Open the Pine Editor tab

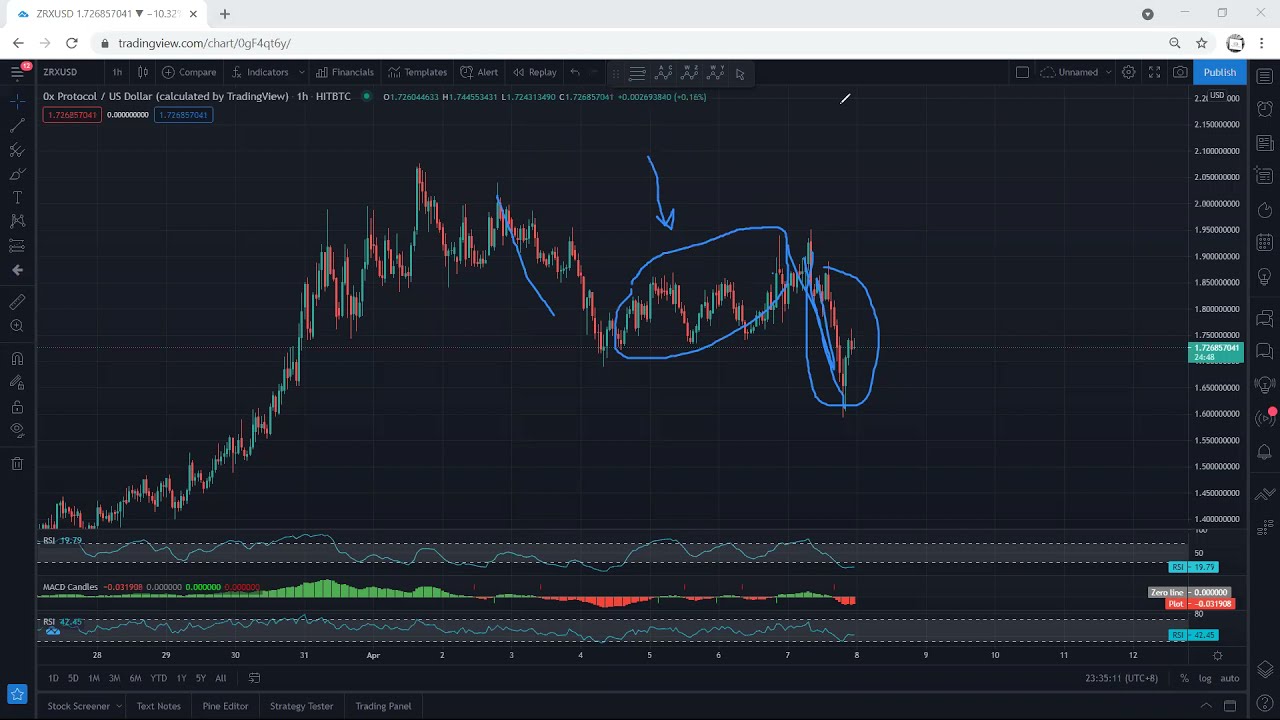225,706
